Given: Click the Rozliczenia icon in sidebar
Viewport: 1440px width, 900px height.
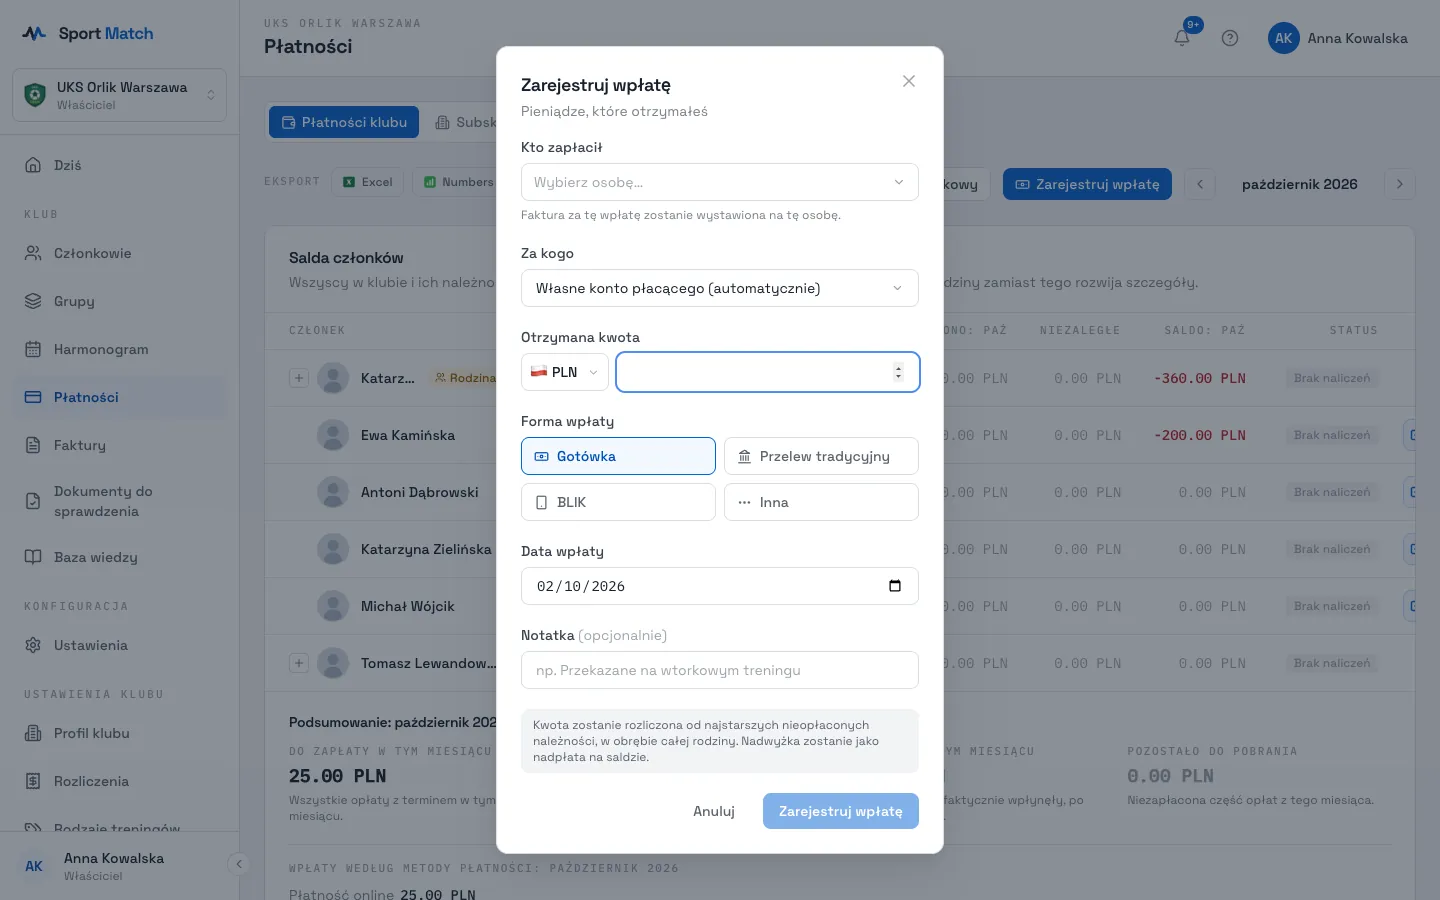Looking at the screenshot, I should click(33, 781).
